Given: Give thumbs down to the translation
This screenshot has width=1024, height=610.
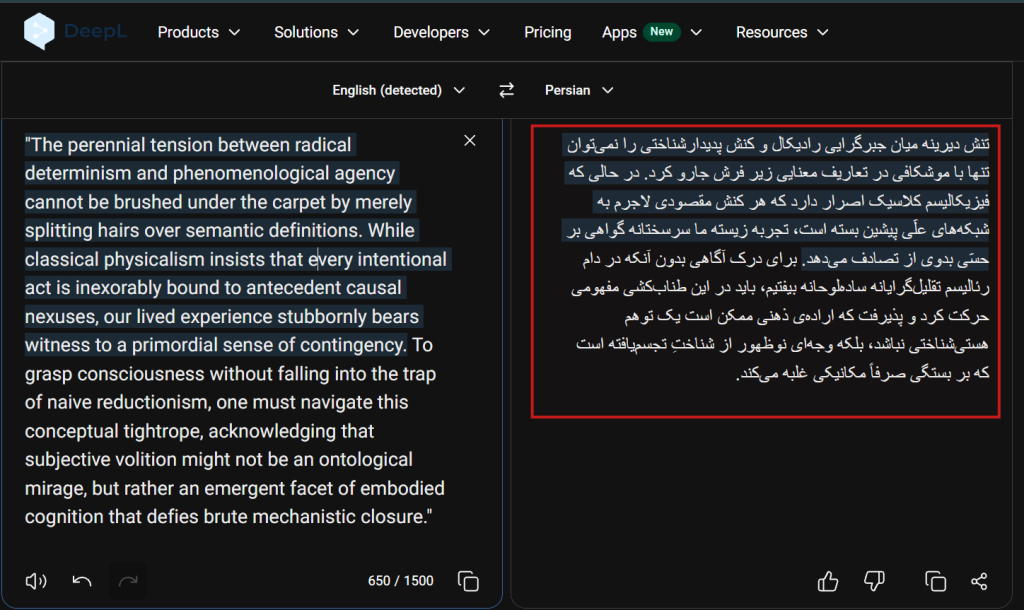Looking at the screenshot, I should click(874, 581).
